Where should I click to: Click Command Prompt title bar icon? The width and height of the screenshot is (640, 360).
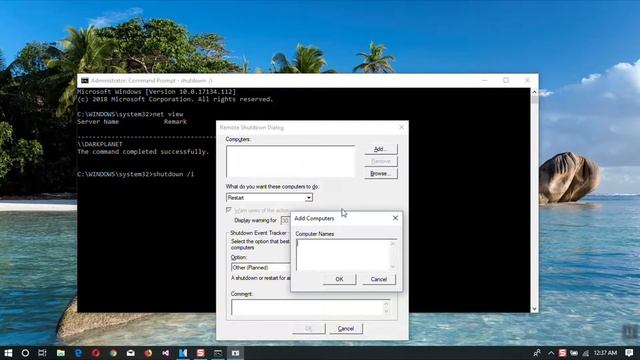[84, 81]
